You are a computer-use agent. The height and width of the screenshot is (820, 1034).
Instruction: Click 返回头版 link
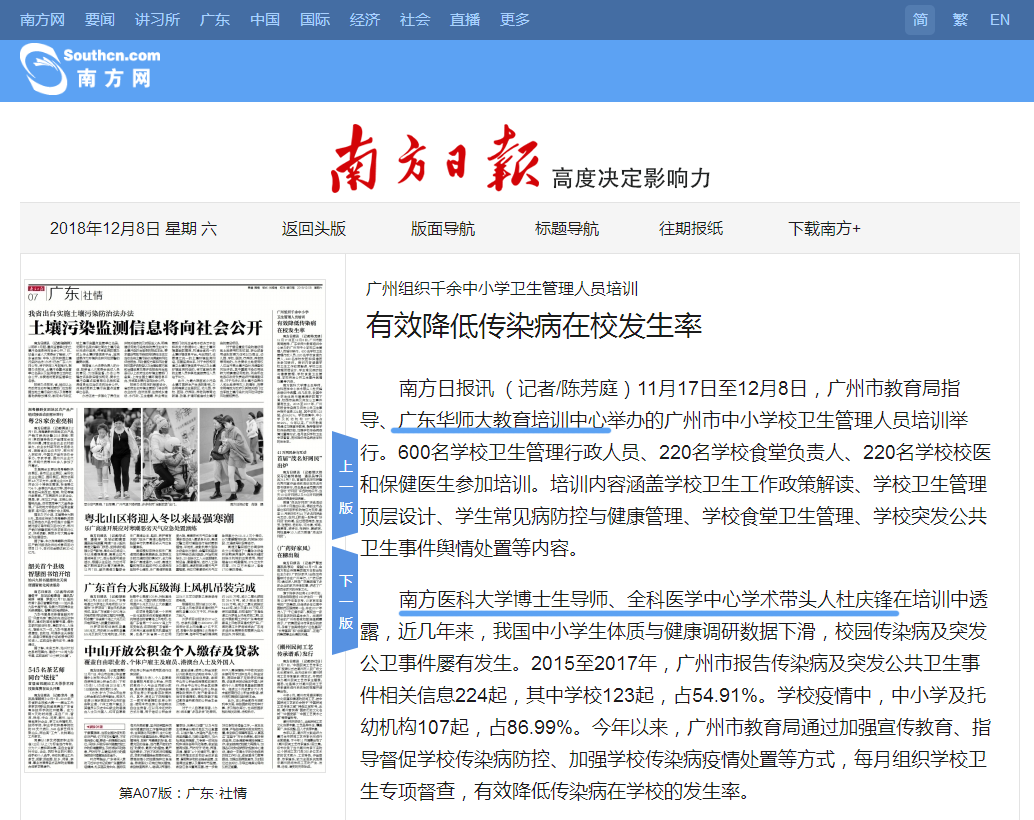[x=314, y=228]
